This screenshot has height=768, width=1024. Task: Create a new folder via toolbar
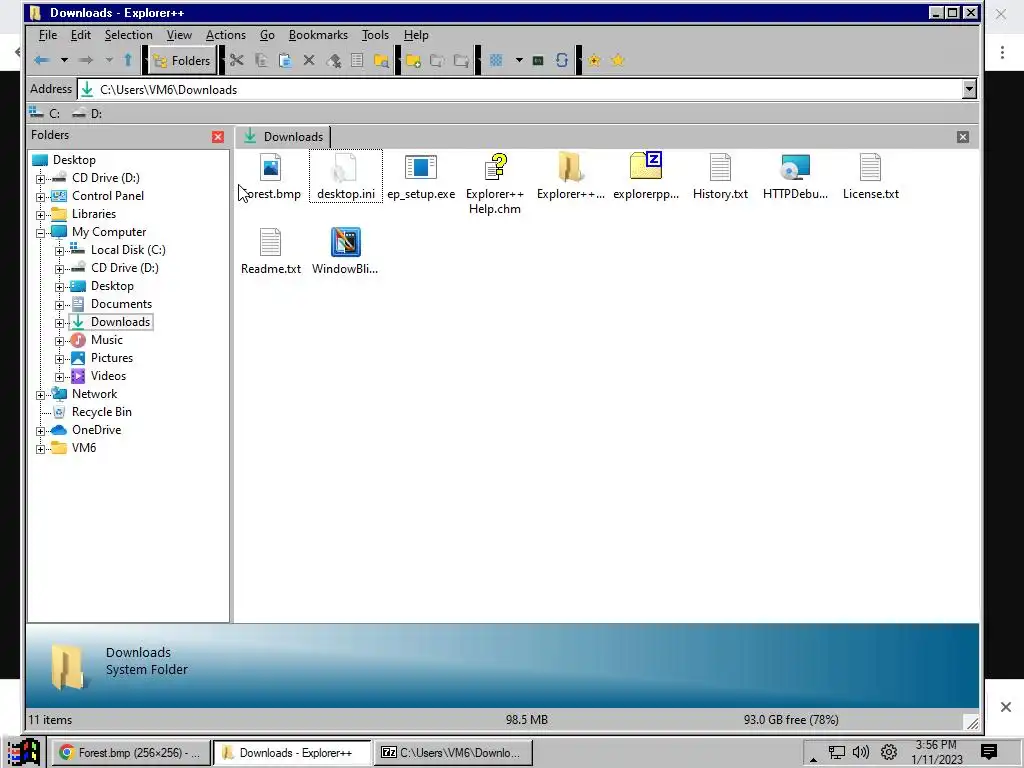tap(413, 61)
